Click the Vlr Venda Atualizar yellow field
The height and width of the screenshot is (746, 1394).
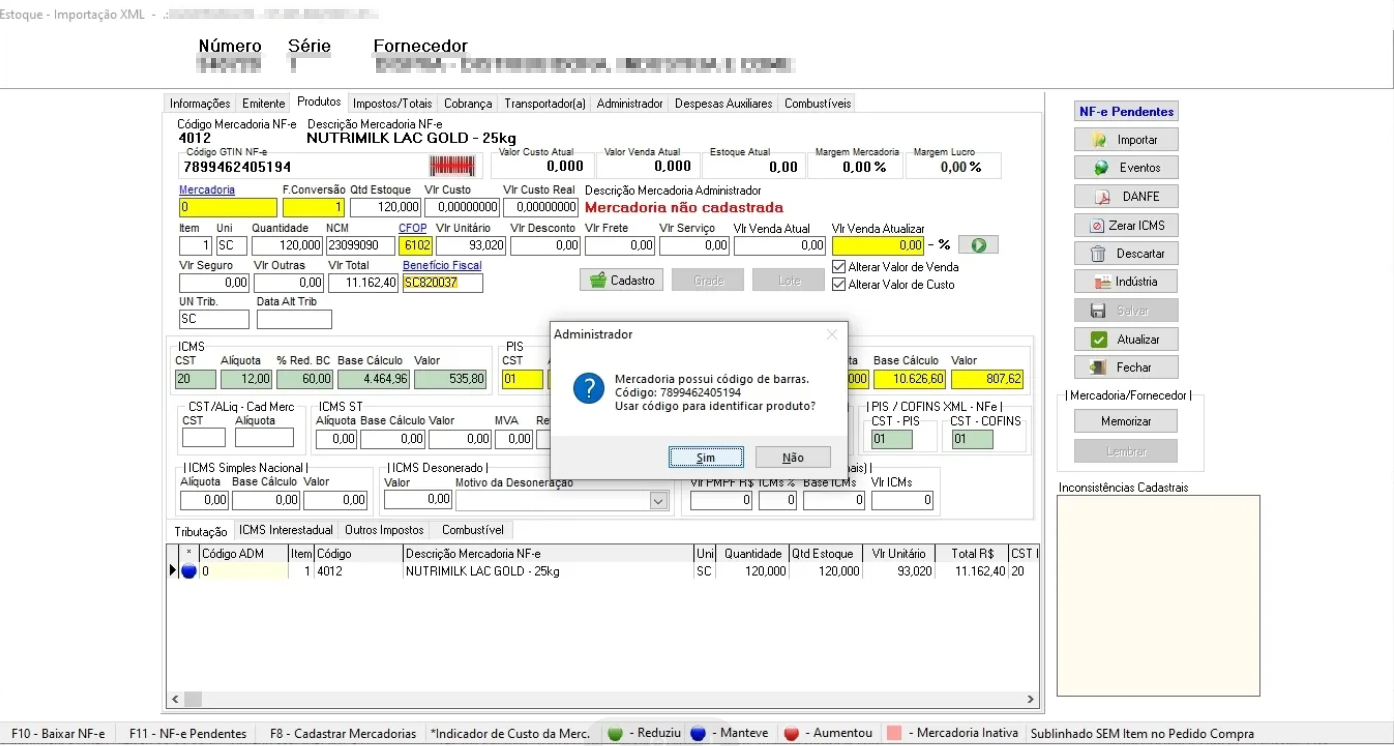pos(878,245)
